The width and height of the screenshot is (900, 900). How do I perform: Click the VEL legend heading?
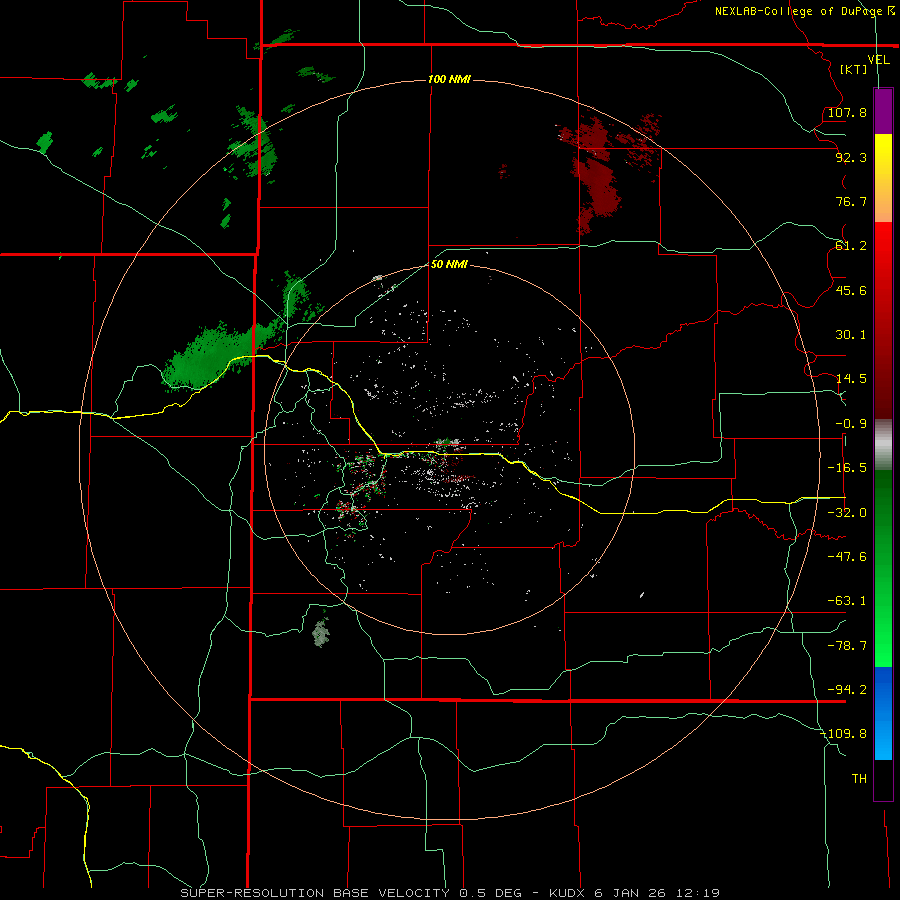(x=879, y=60)
